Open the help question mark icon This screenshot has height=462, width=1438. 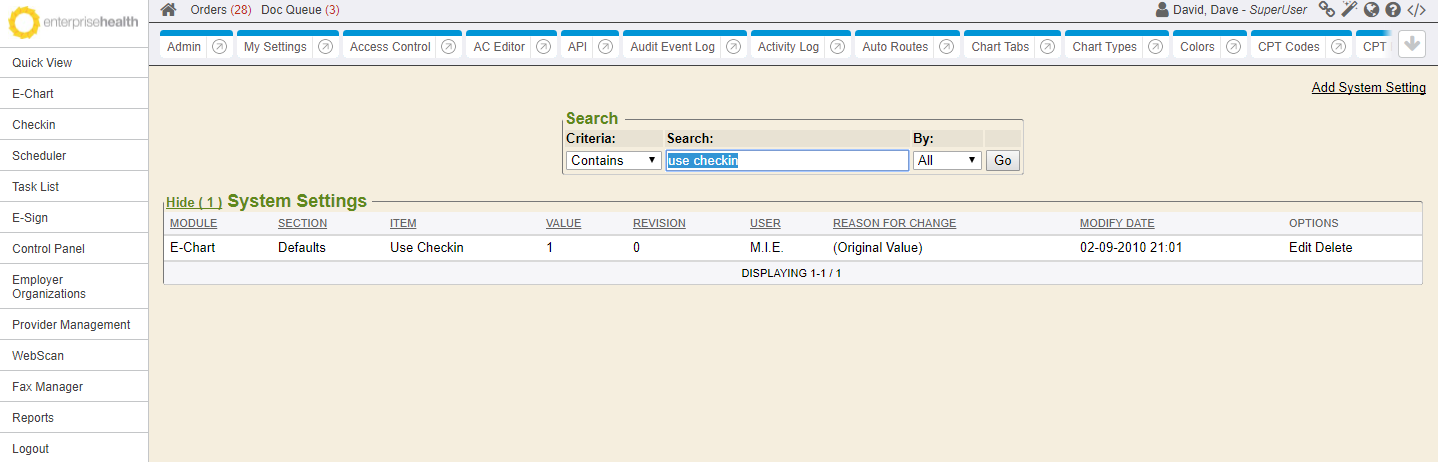pos(1392,9)
